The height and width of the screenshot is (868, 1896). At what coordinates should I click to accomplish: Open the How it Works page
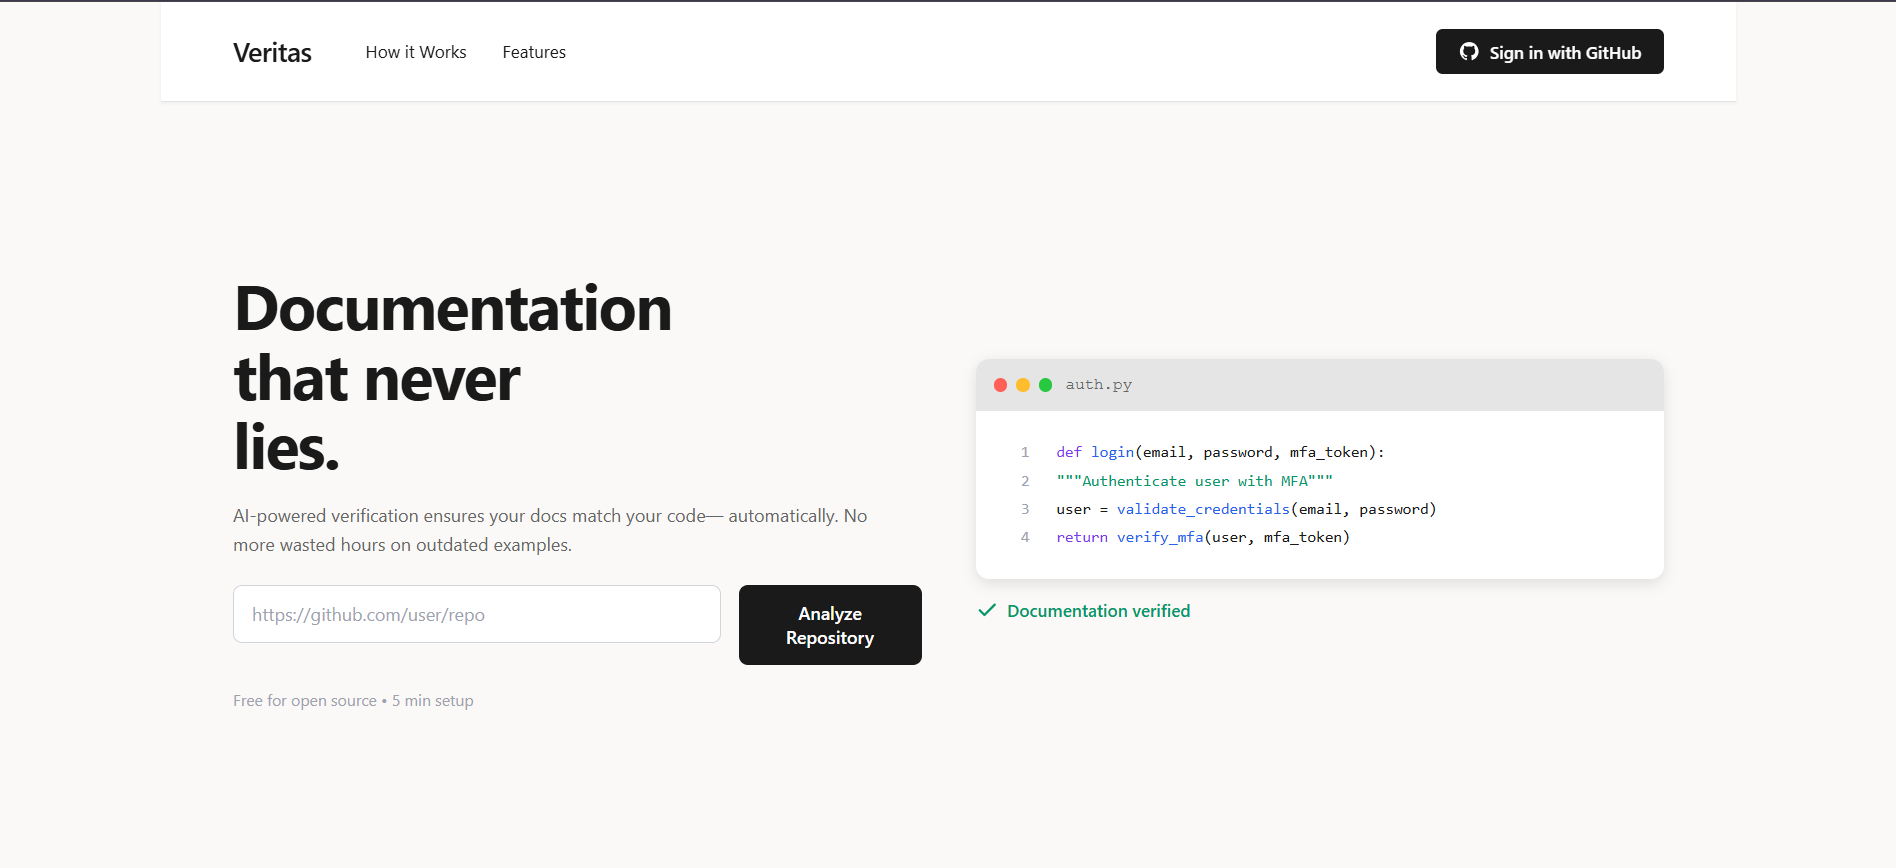[416, 52]
